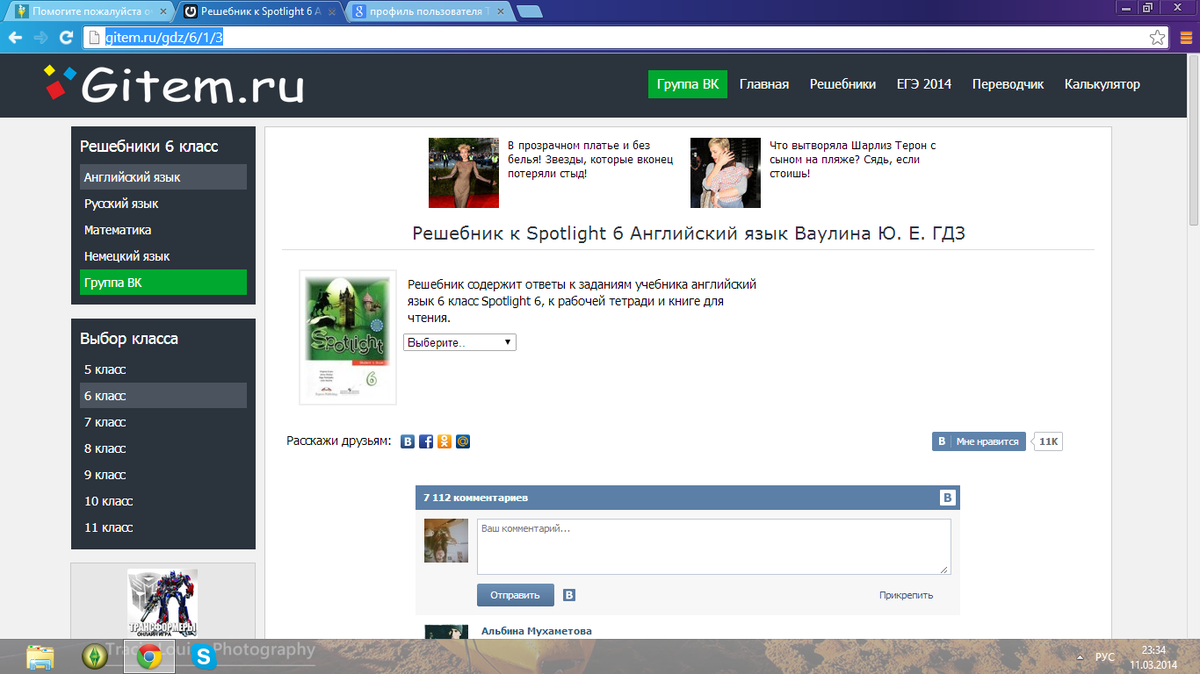Choose '10 класс' in class selection
The height and width of the screenshot is (674, 1200).
[x=163, y=501]
